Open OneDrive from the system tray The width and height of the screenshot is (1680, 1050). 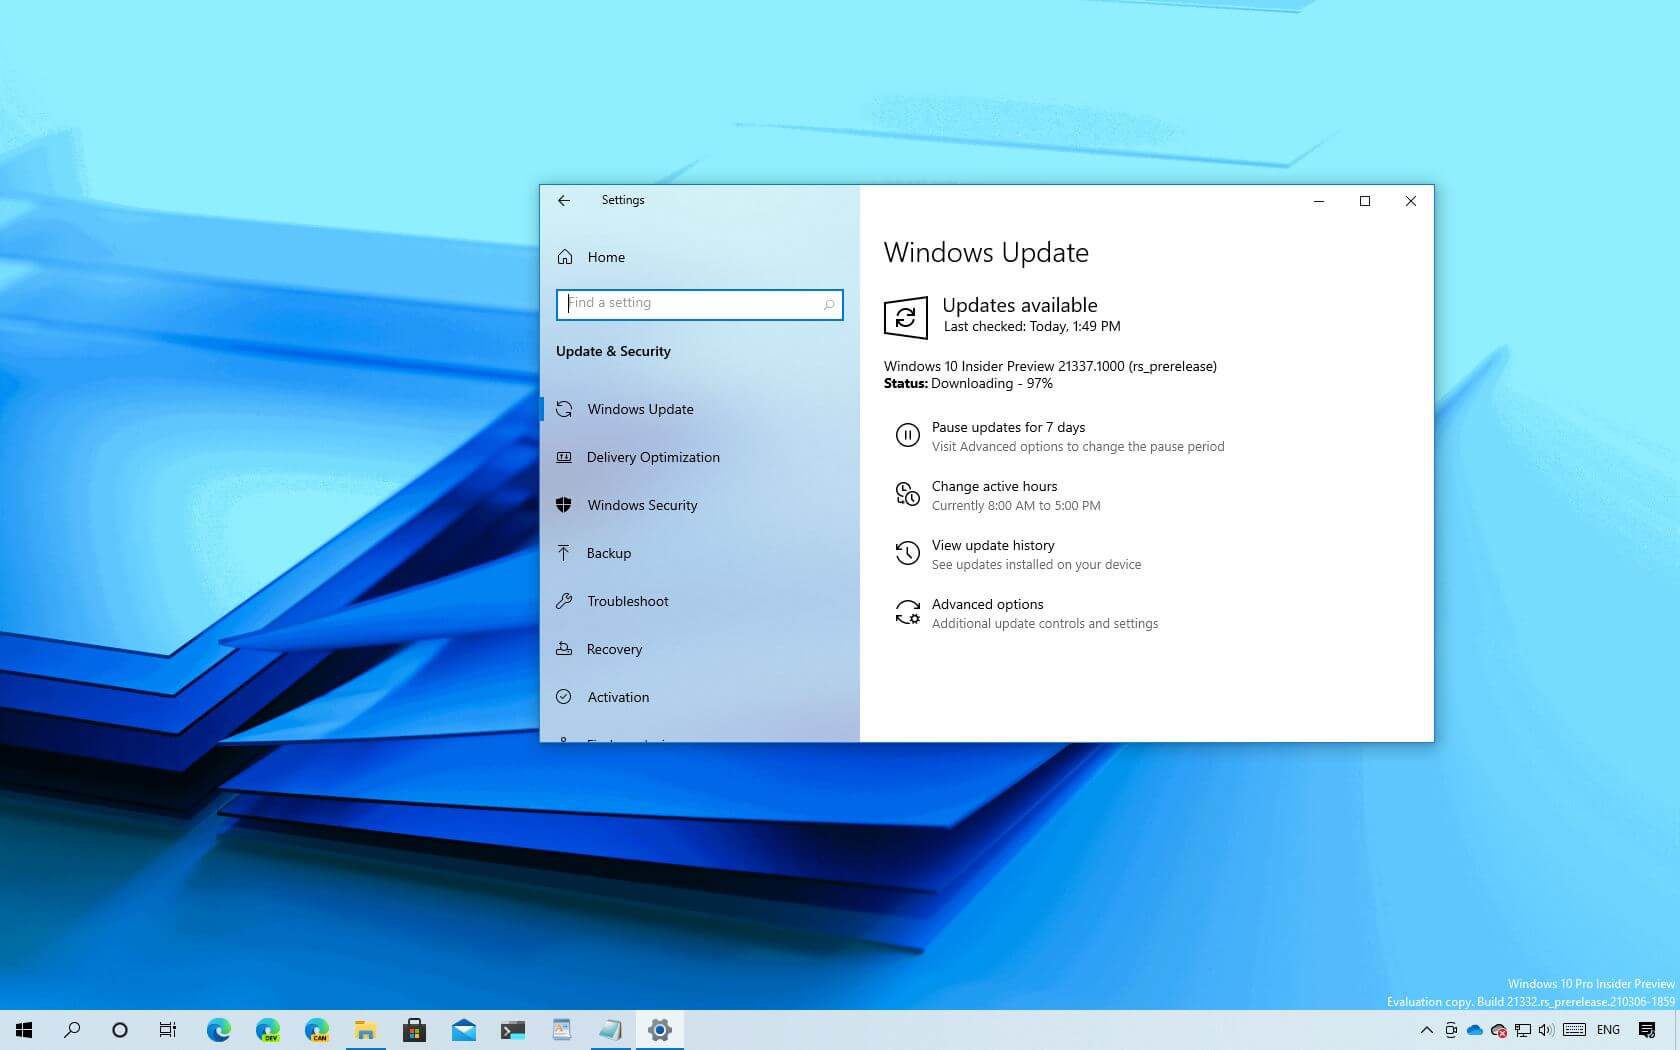click(x=1475, y=1029)
